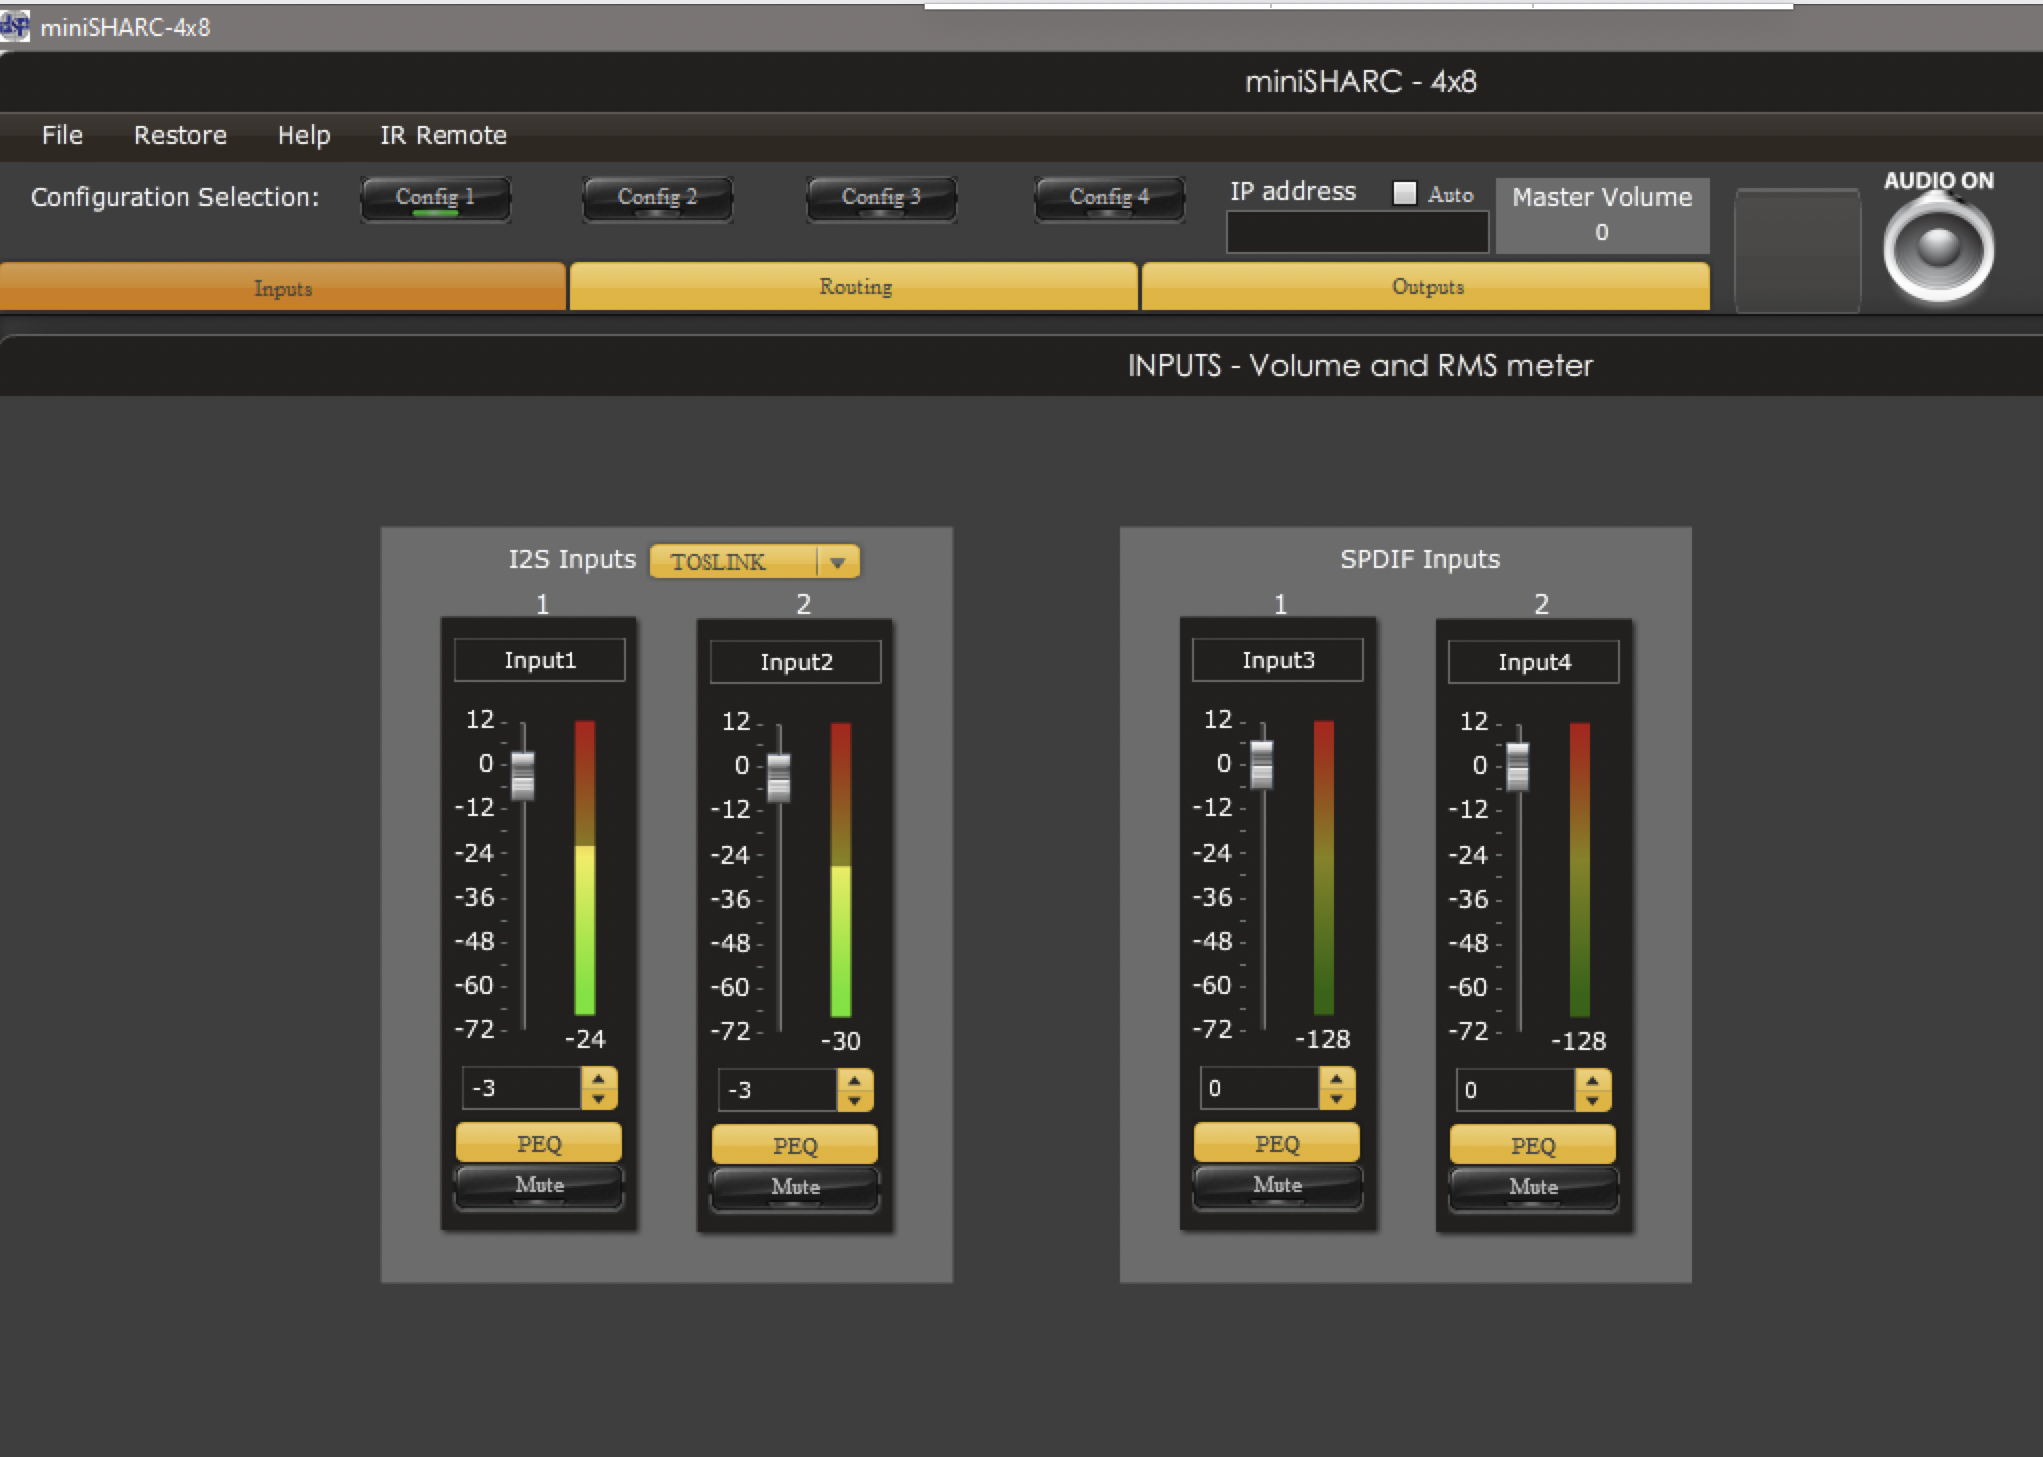This screenshot has height=1457, width=2043.
Task: Click the AUDIO ON speaker icon
Action: click(x=1938, y=248)
